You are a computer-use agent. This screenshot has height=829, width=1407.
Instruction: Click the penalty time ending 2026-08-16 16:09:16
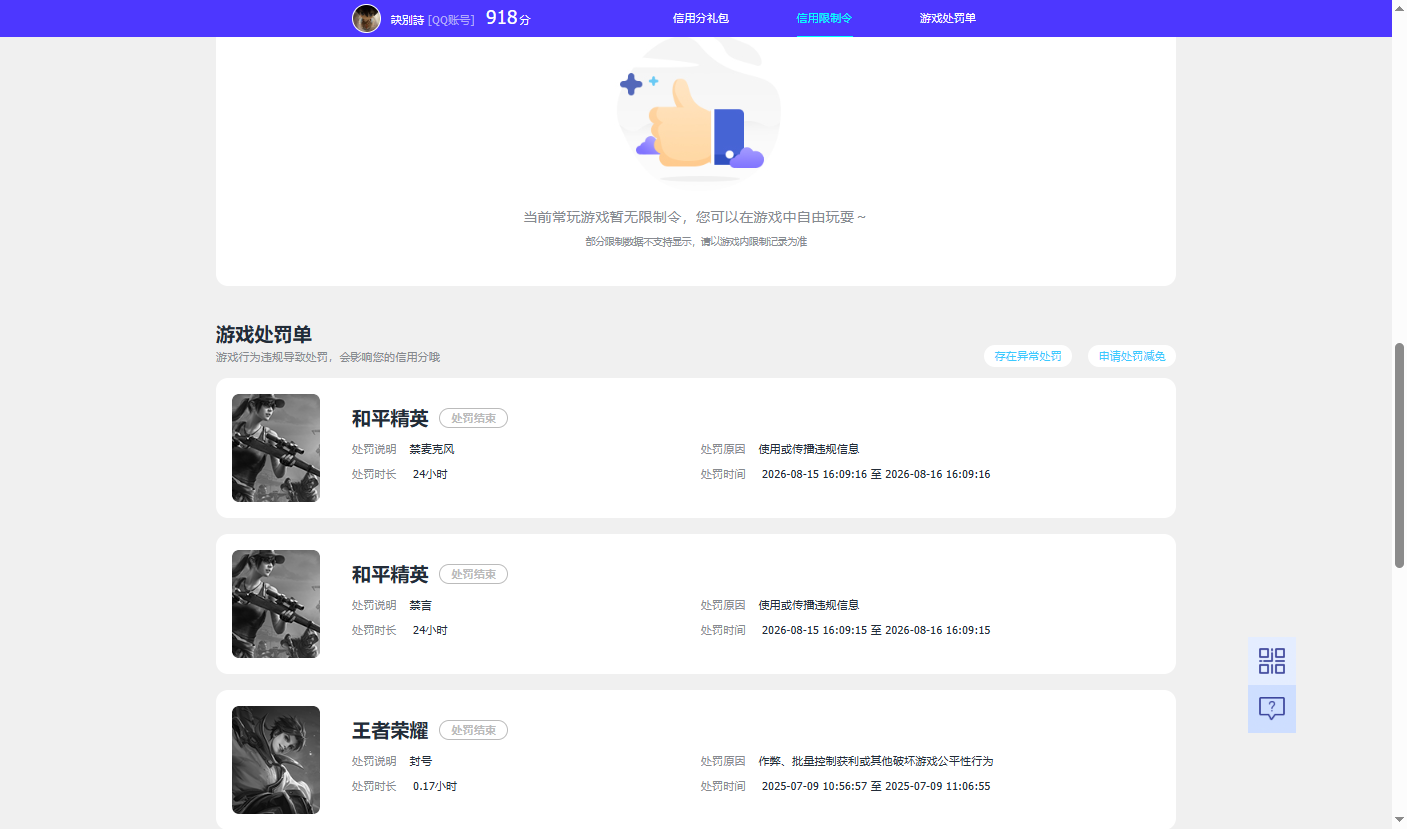pos(876,474)
